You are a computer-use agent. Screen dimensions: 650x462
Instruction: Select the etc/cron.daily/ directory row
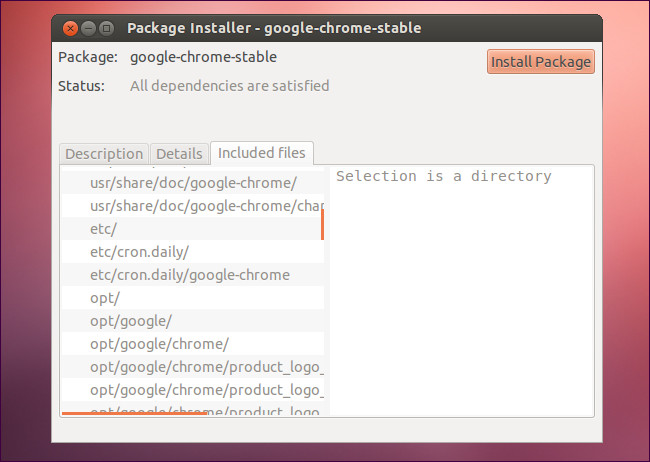pyautogui.click(x=139, y=252)
